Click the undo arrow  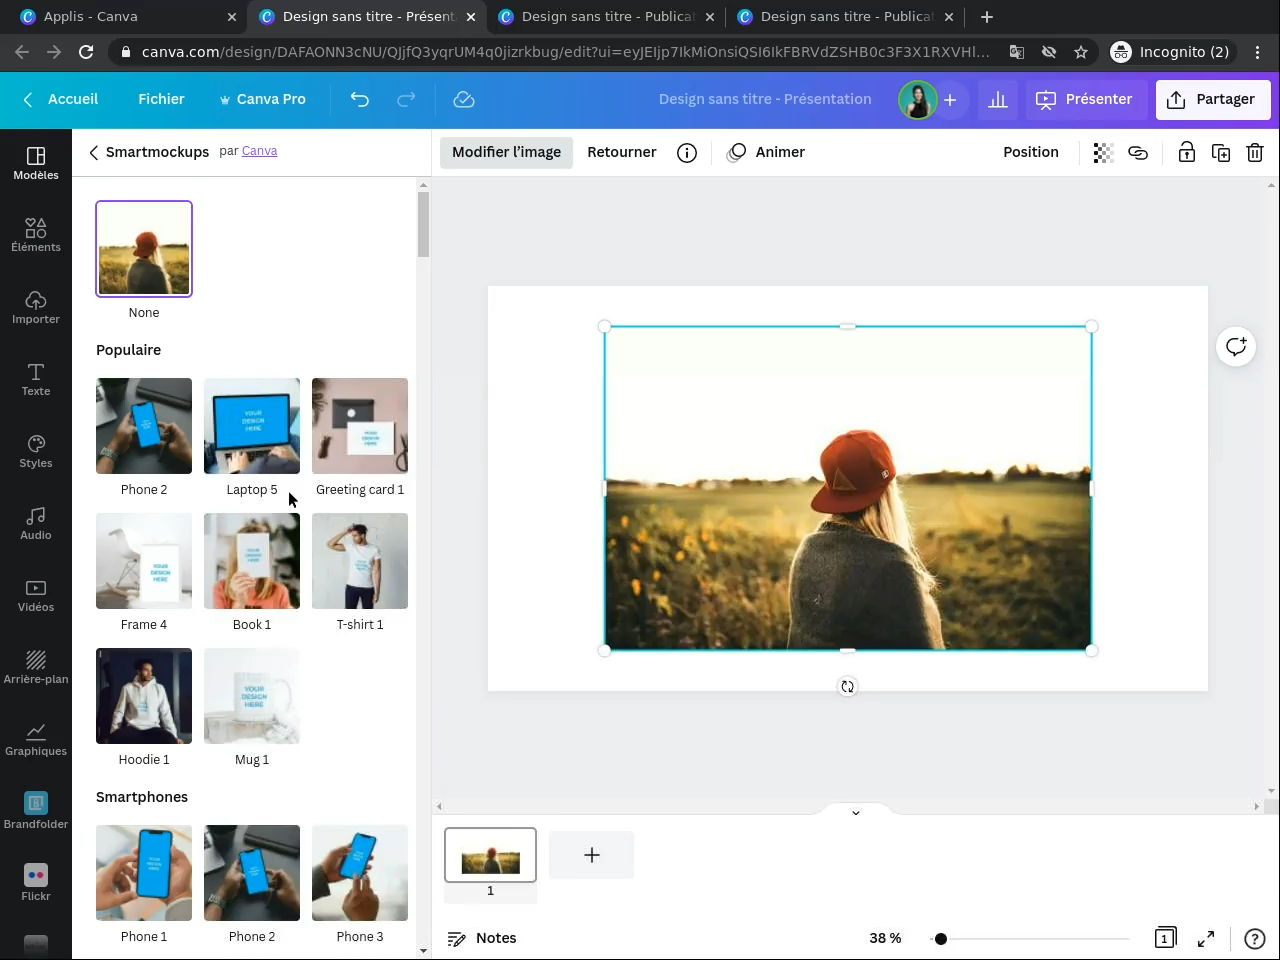360,99
